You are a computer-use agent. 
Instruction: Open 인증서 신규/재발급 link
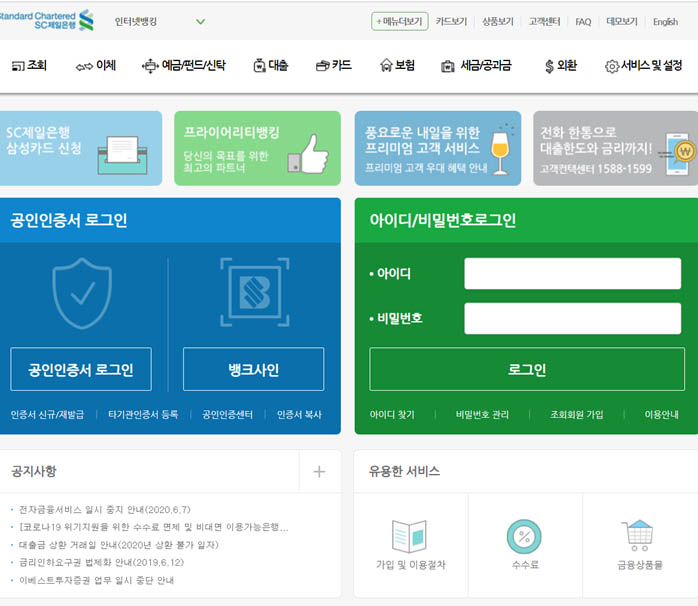(x=47, y=415)
